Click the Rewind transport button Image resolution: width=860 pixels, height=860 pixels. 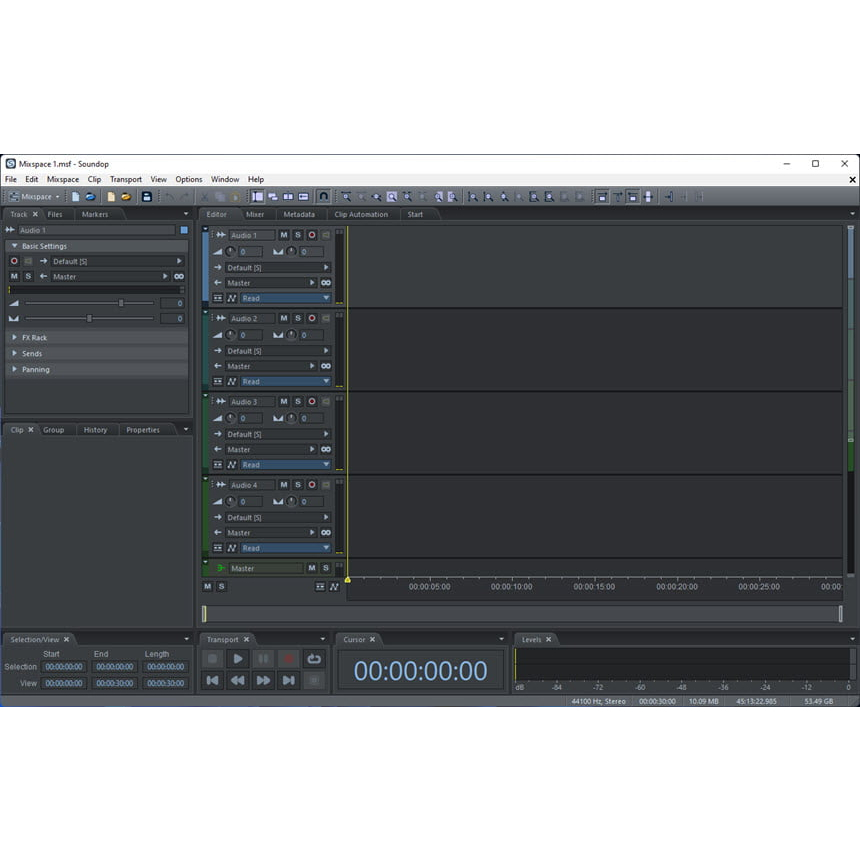(238, 680)
